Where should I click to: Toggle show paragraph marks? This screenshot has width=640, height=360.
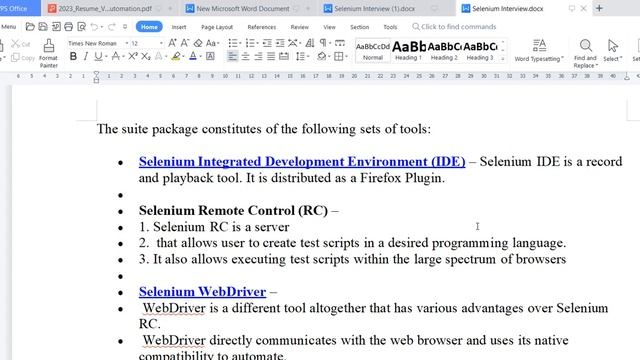(x=323, y=43)
